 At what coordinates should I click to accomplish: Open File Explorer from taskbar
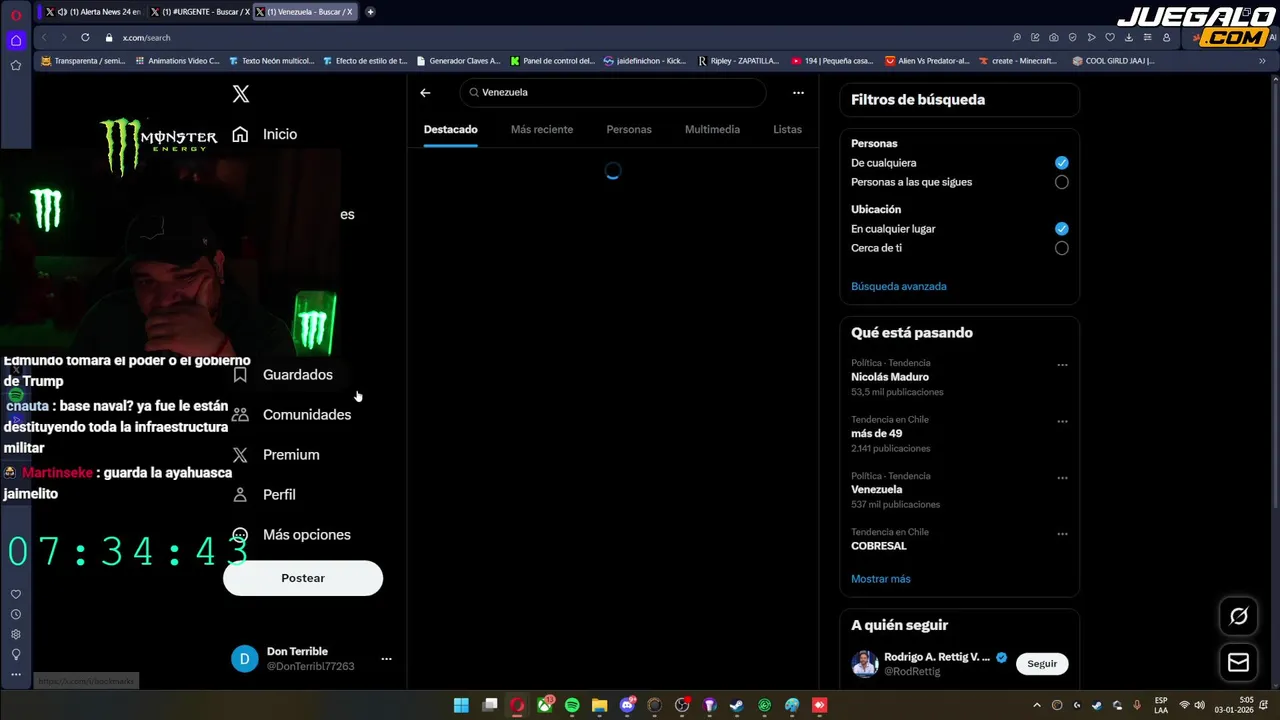point(599,705)
